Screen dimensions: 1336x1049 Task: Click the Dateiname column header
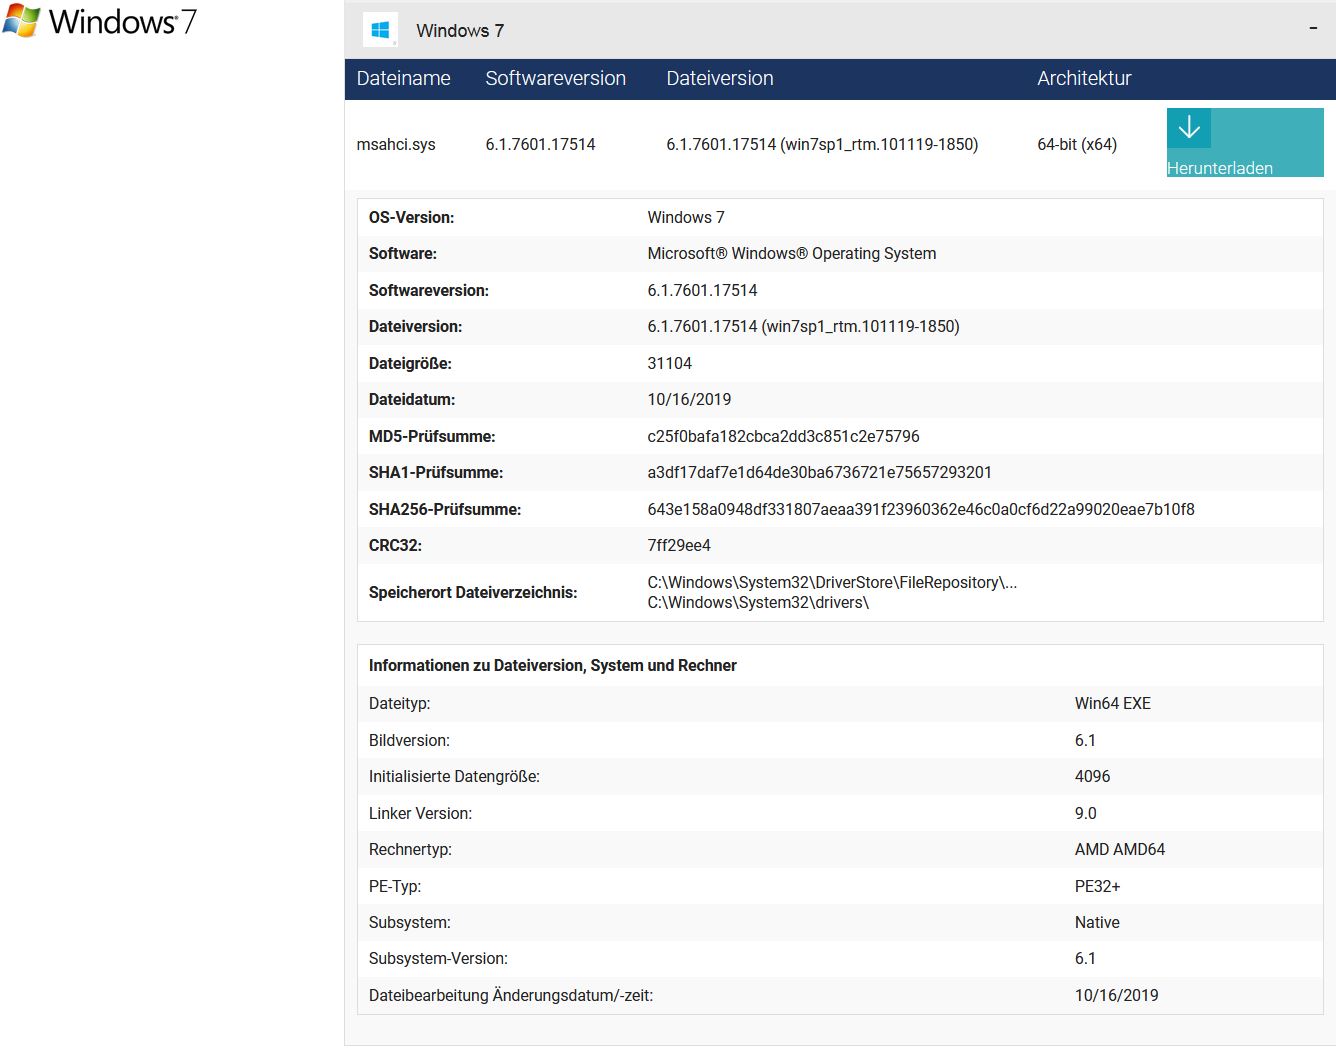[x=403, y=78]
